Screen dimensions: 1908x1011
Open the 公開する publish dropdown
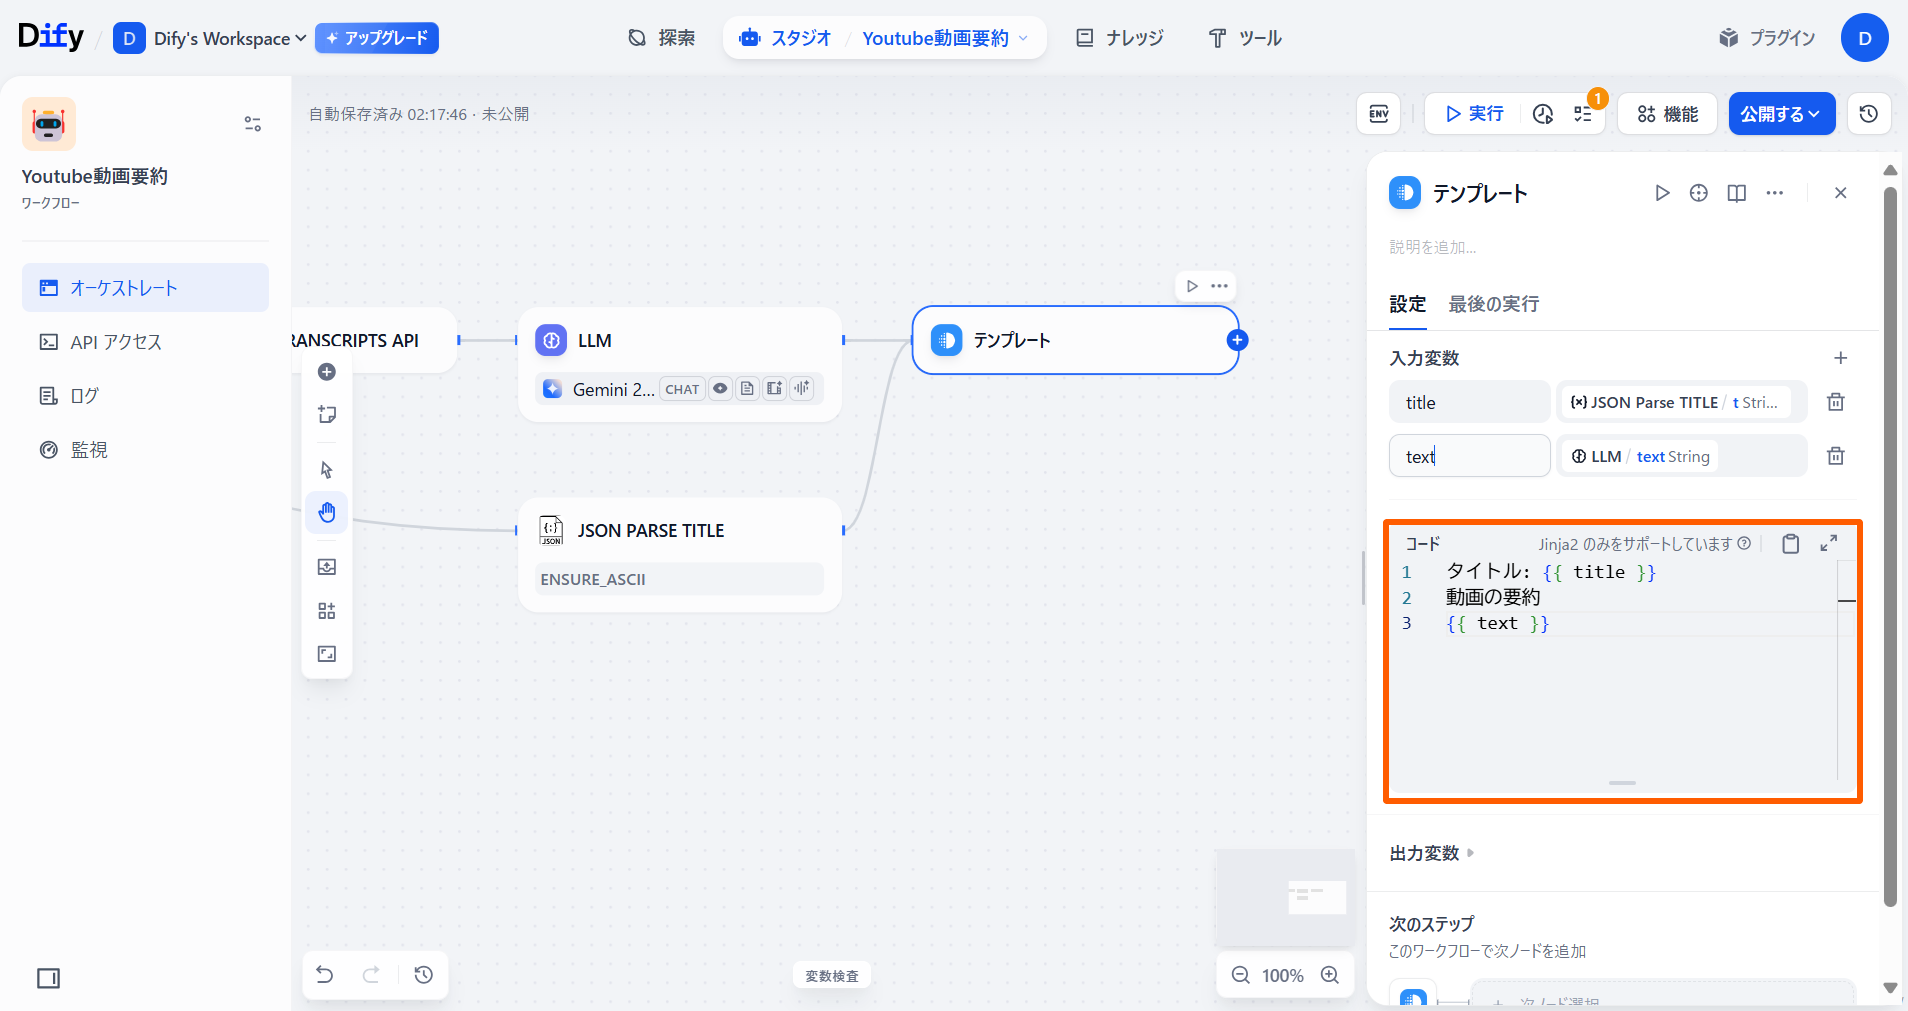point(1781,114)
